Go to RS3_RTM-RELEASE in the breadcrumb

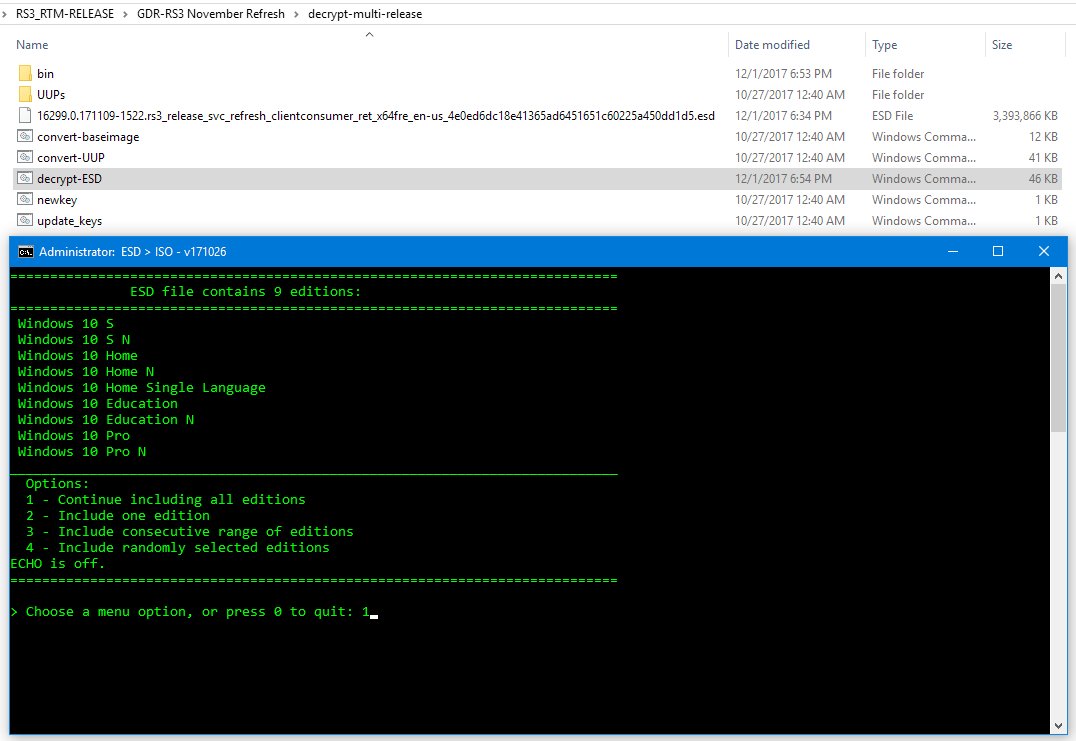tap(65, 14)
